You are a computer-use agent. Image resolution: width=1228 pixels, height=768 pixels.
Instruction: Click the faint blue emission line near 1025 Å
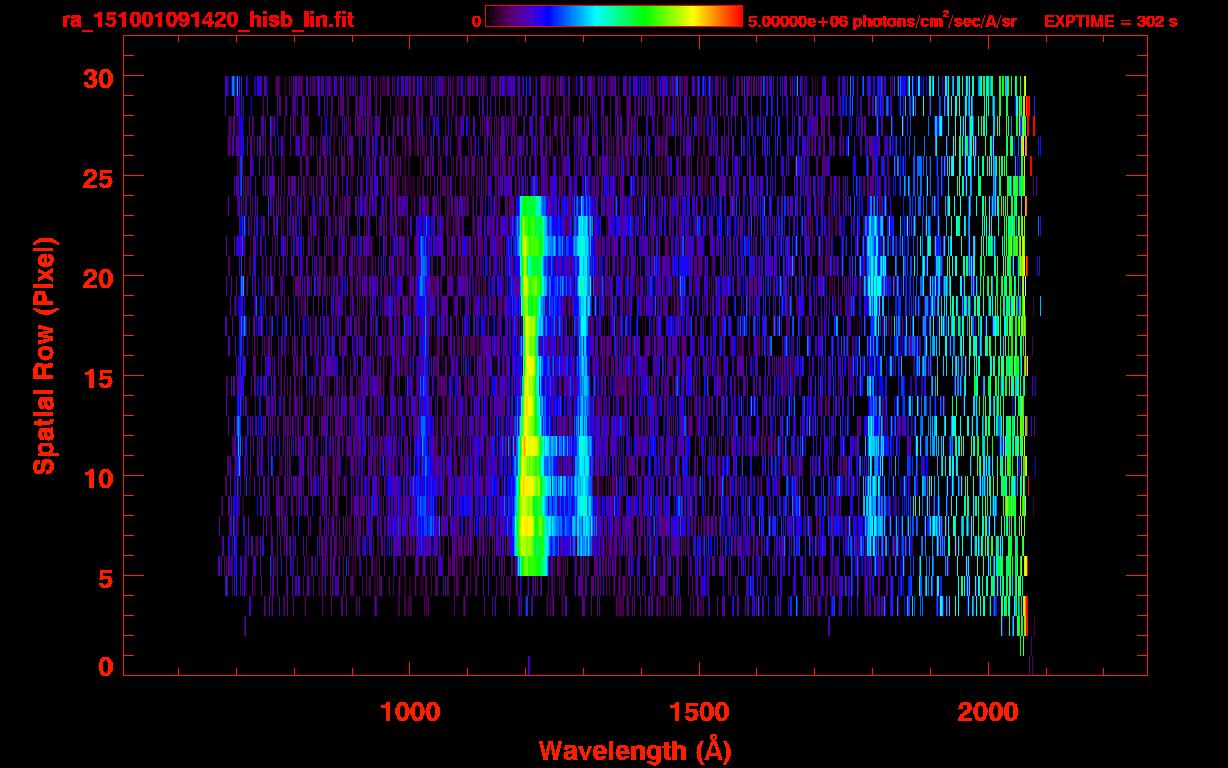423,376
